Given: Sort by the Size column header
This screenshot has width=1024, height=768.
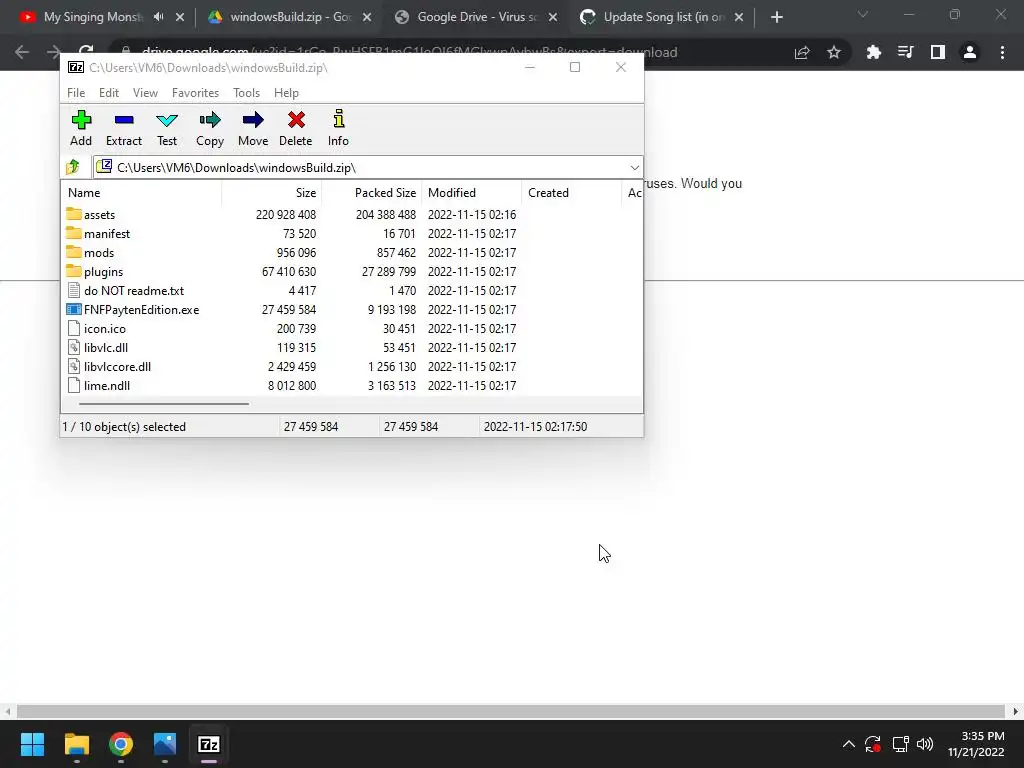Looking at the screenshot, I should click(272, 193).
